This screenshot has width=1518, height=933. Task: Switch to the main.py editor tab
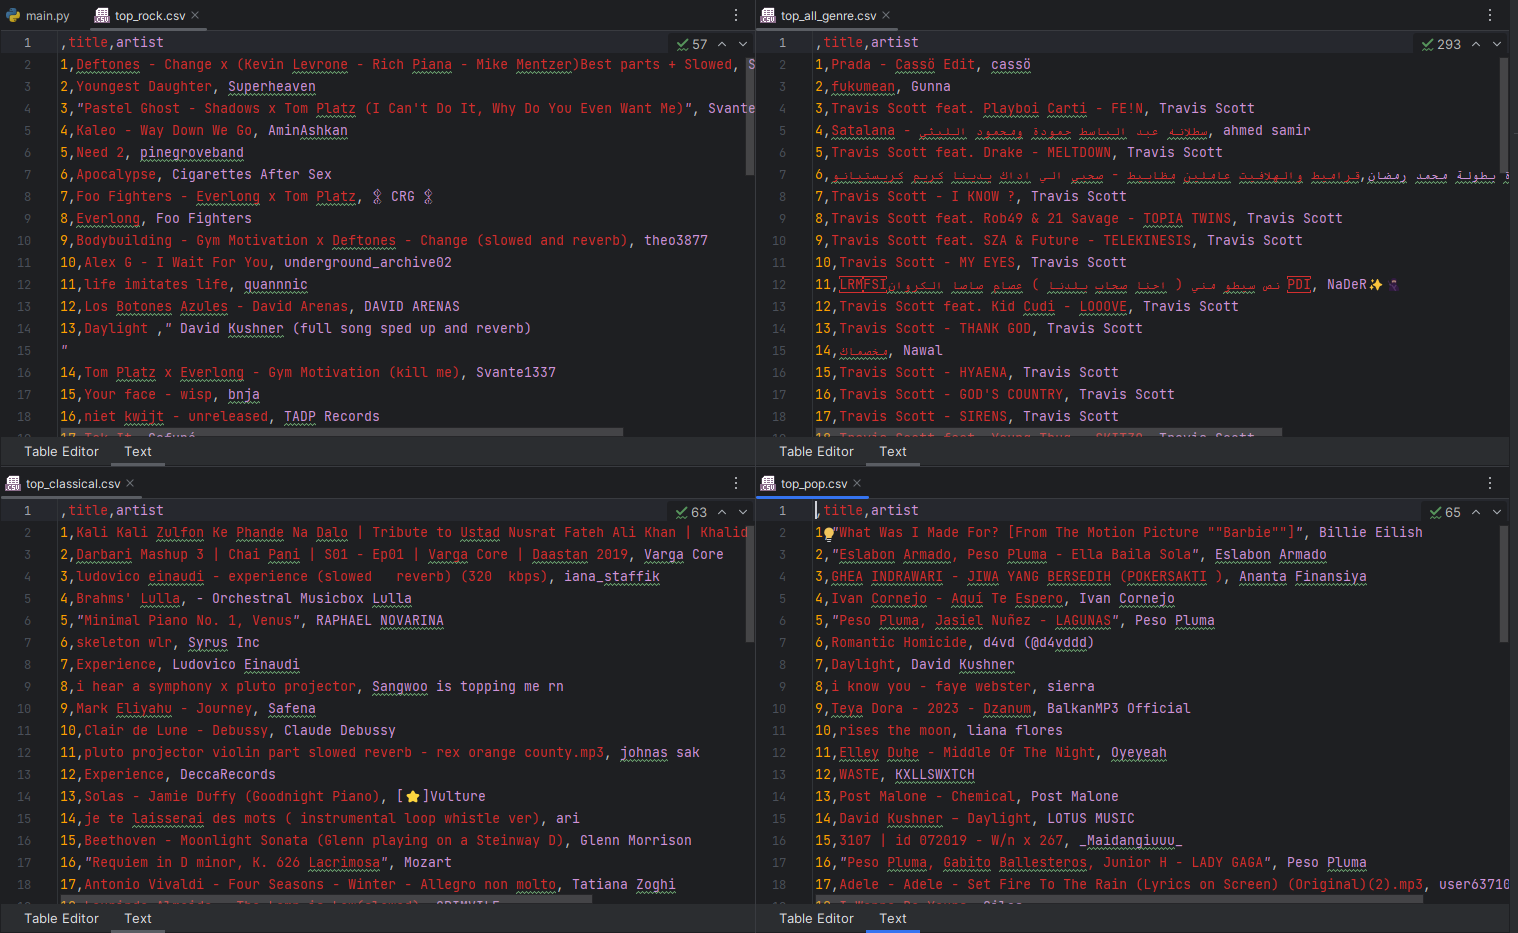39,15
